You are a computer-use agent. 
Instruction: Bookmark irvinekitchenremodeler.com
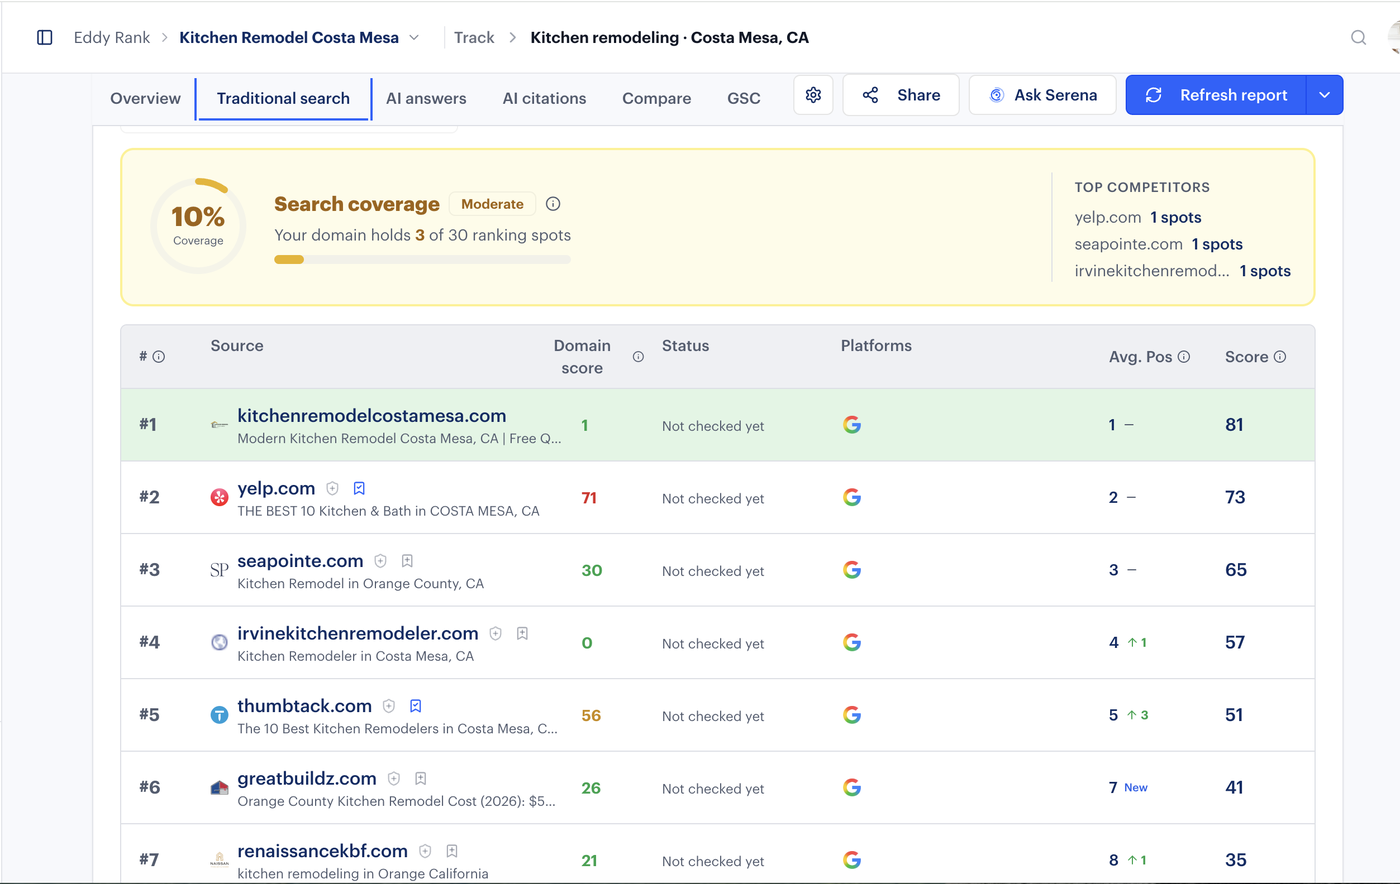(522, 633)
